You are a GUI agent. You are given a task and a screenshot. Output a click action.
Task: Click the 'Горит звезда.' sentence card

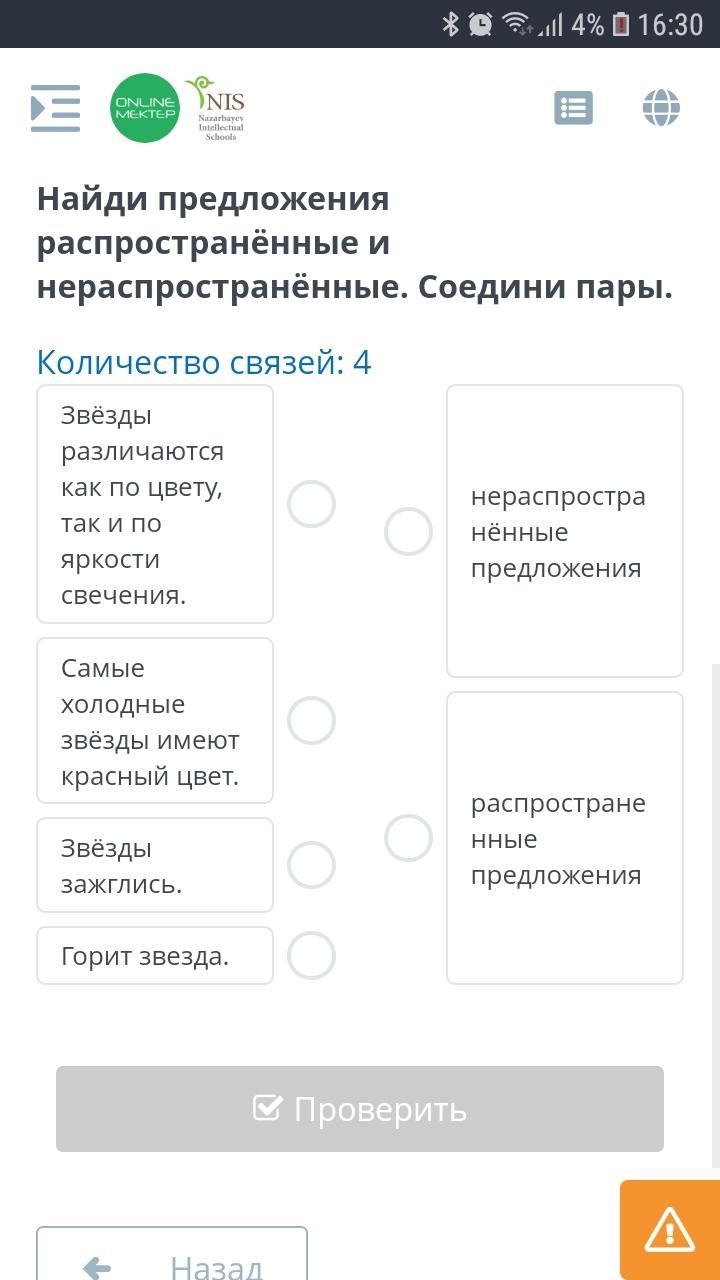pyautogui.click(x=155, y=956)
